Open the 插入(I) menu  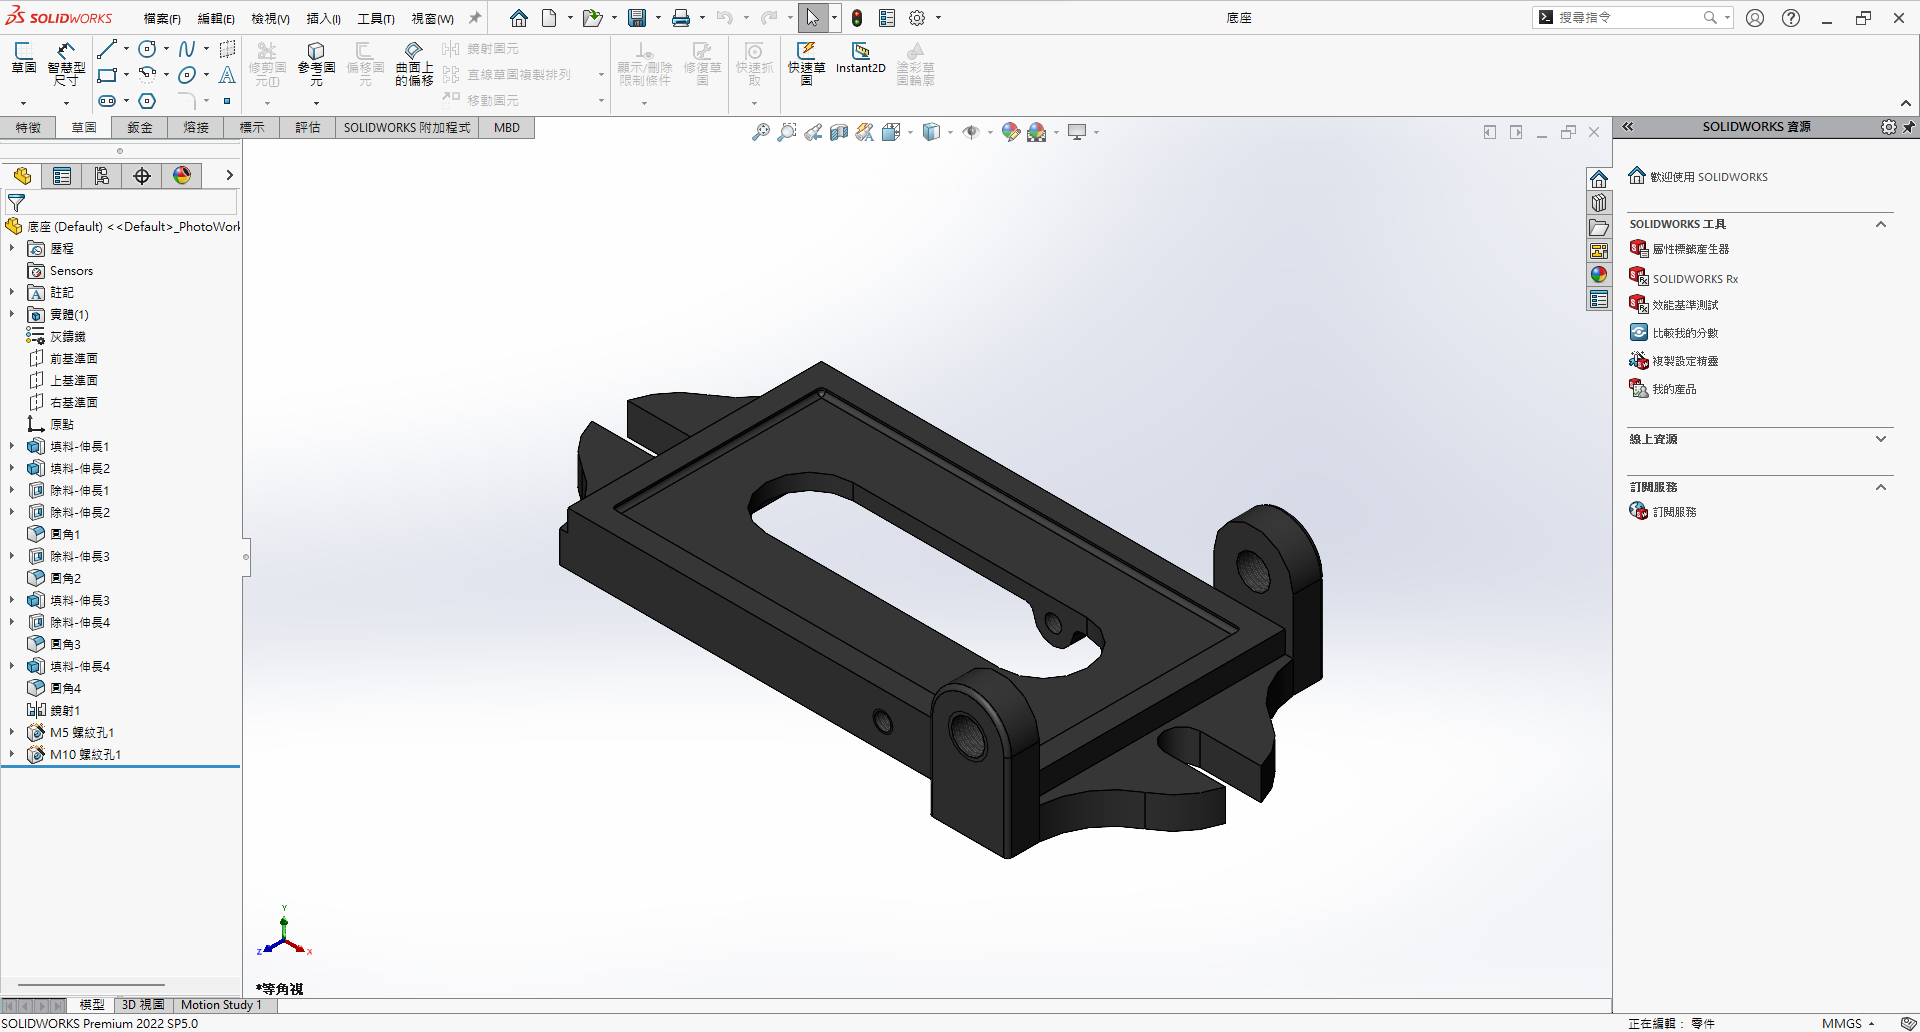point(323,19)
